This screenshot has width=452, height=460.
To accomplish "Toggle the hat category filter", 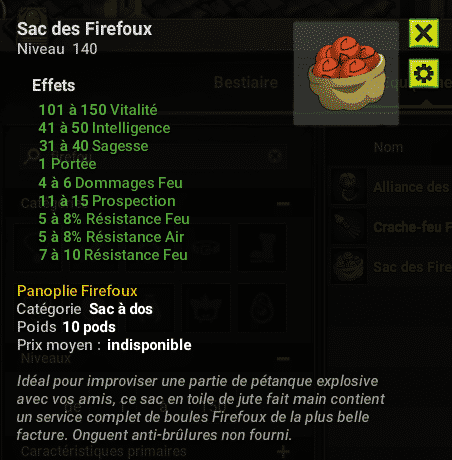I will pos(206,307).
